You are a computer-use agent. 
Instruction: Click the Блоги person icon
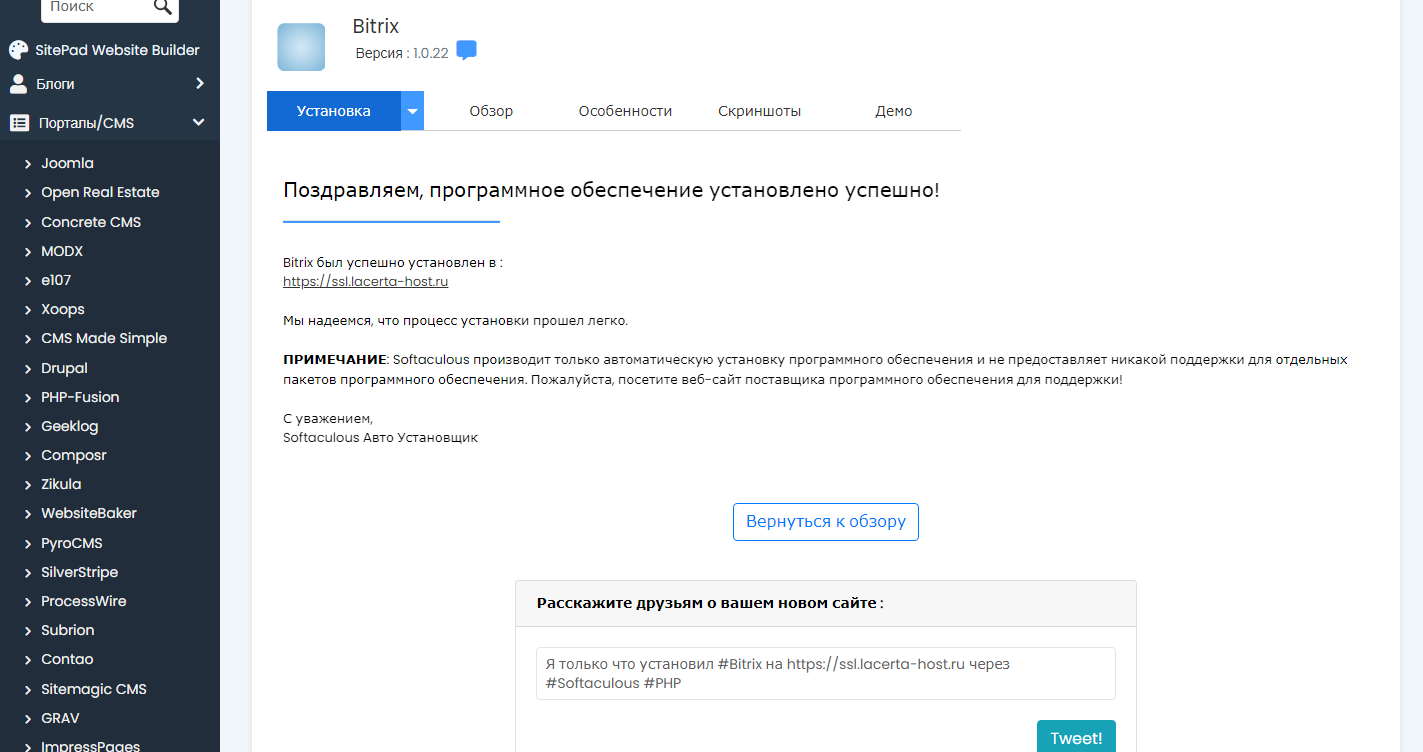click(x=18, y=84)
